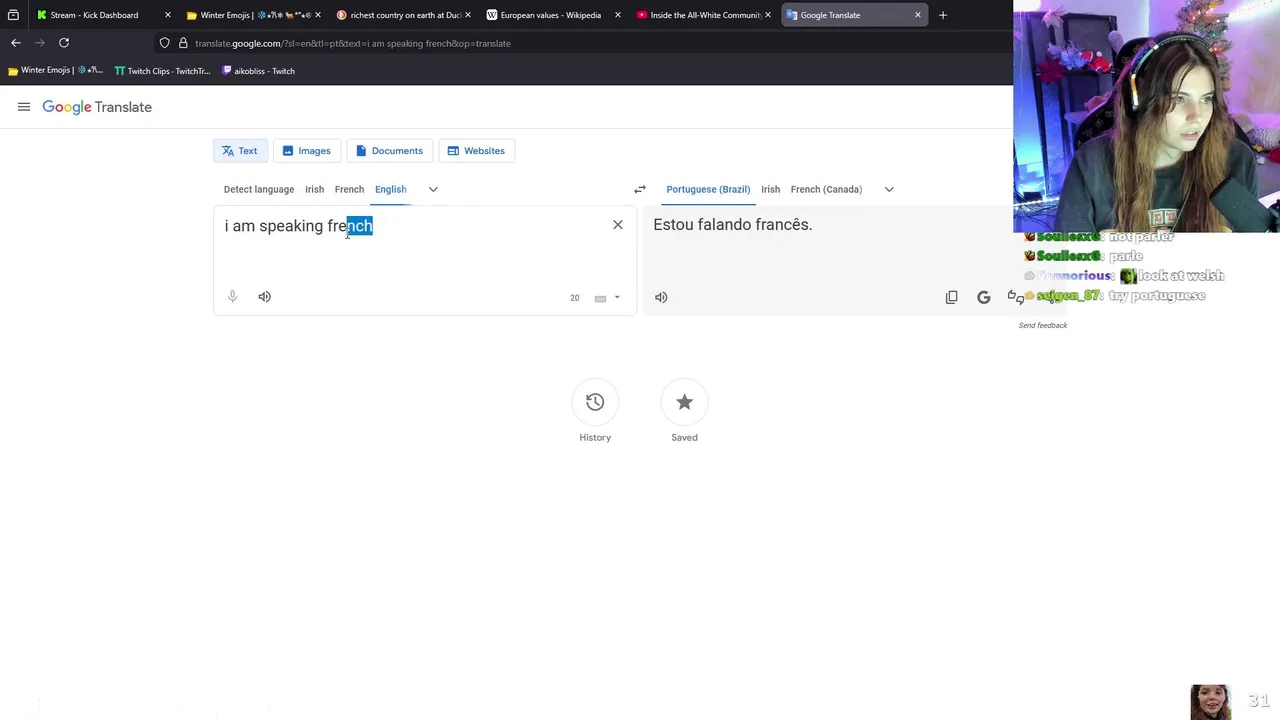The image size is (1280, 720).
Task: Click the Google Translate logo
Action: coord(97,107)
